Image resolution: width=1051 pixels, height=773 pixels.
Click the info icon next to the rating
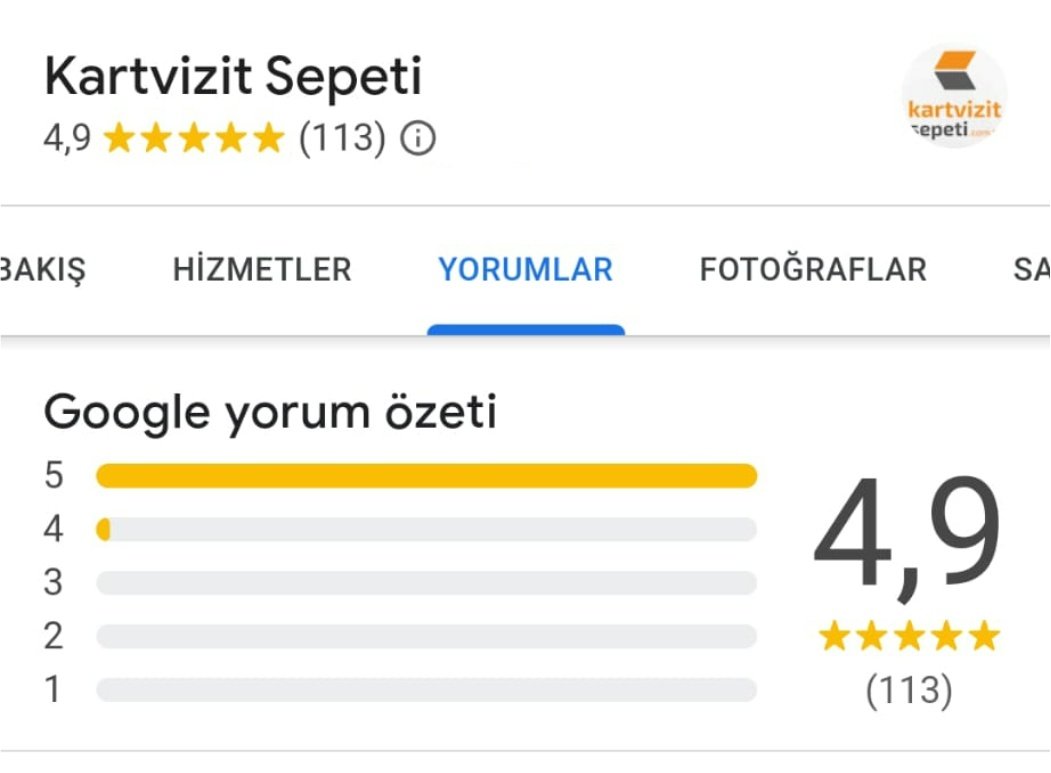pyautogui.click(x=420, y=140)
